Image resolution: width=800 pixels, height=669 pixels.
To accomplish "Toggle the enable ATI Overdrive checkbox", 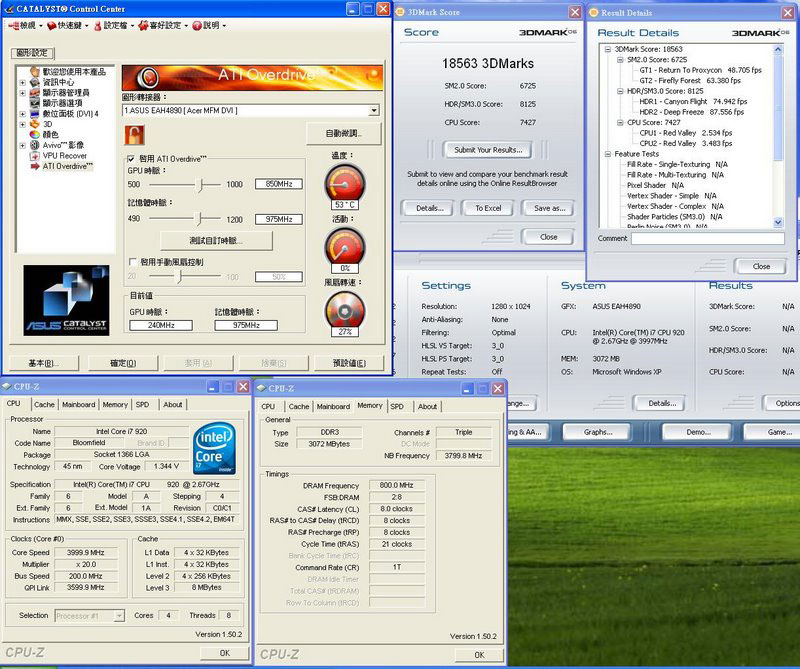I will [131, 159].
